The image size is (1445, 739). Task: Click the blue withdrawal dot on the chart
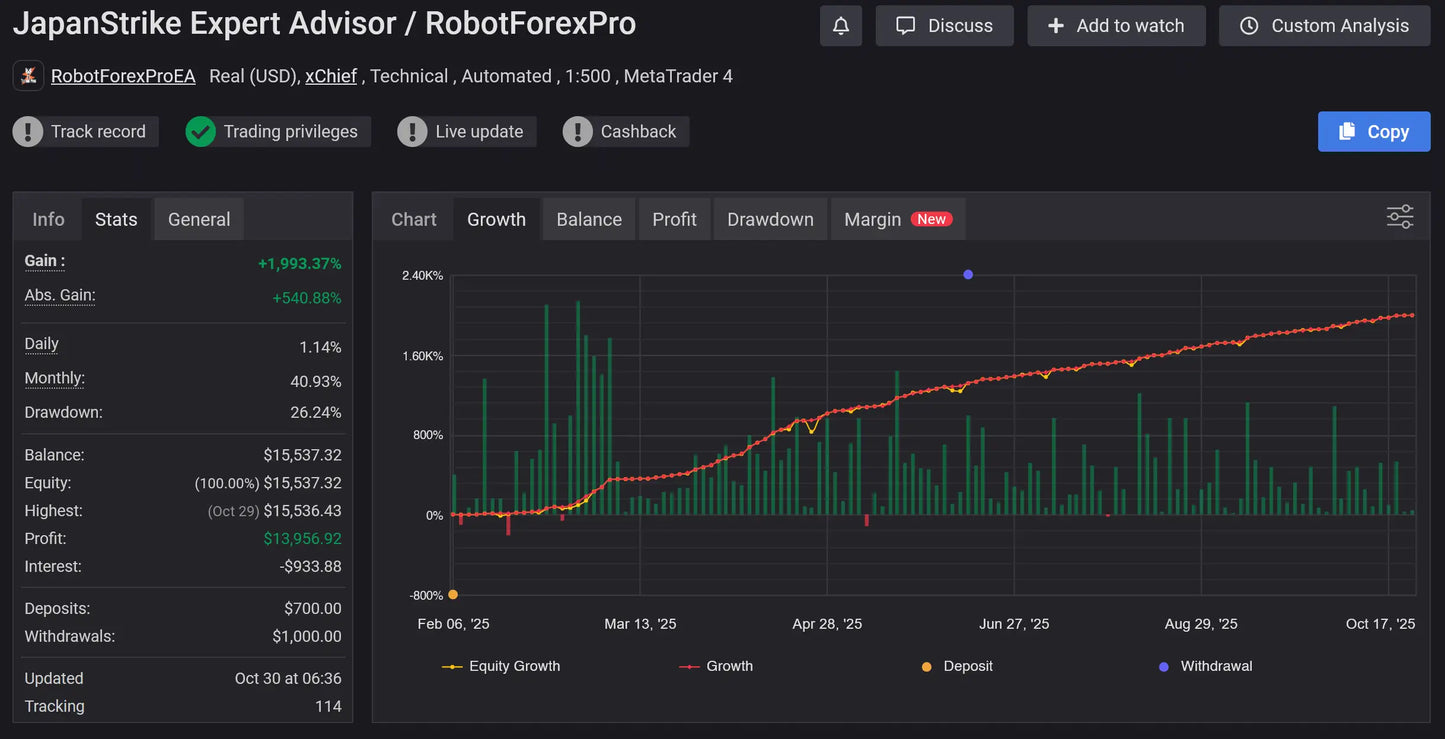tap(968, 274)
